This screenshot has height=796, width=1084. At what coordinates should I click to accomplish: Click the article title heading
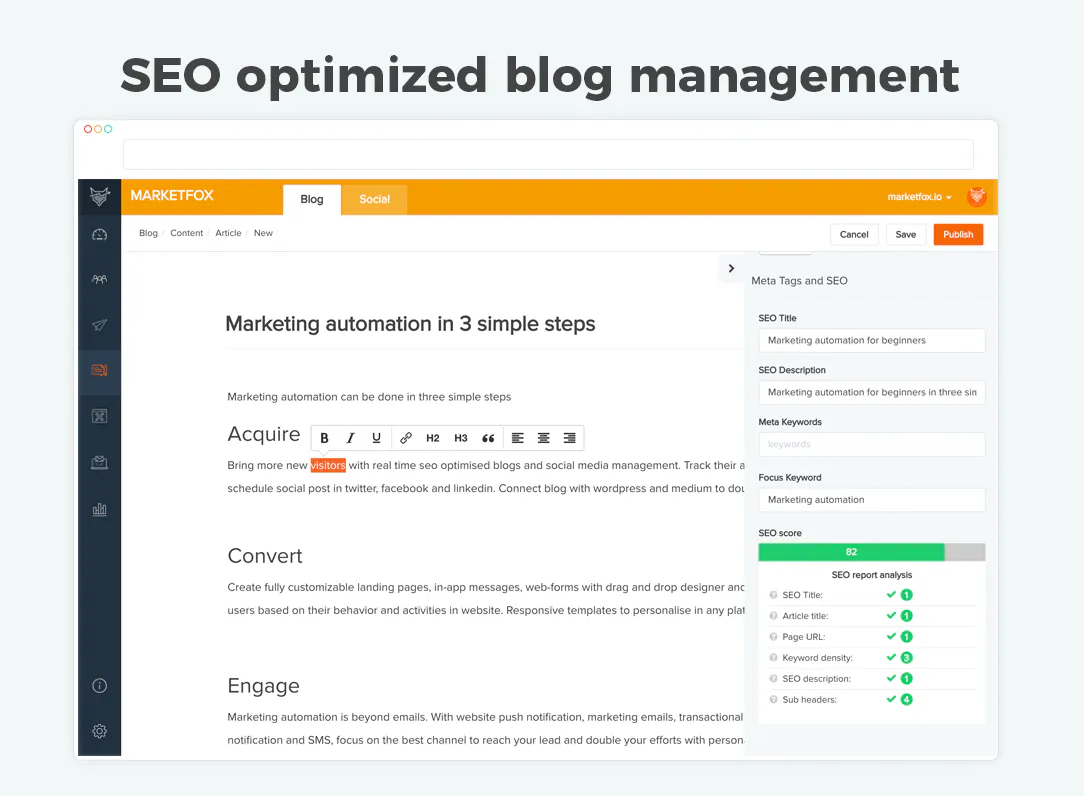(x=411, y=324)
